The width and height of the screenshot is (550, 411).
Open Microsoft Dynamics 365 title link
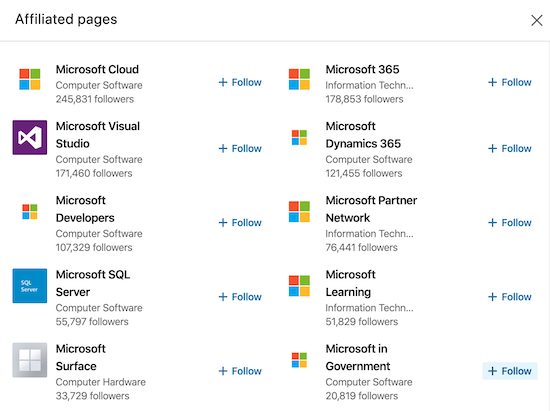pyautogui.click(x=363, y=135)
